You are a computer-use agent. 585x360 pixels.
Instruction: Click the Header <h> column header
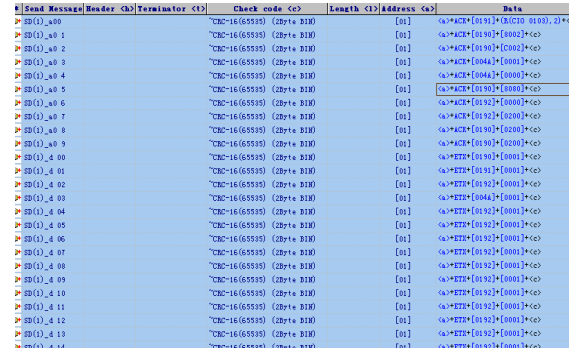110,9
